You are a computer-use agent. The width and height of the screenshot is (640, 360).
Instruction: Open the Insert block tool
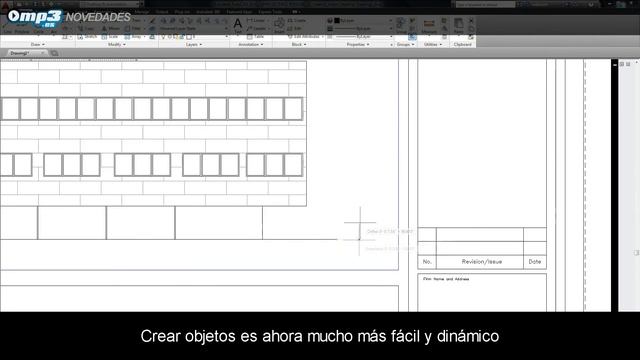279,25
